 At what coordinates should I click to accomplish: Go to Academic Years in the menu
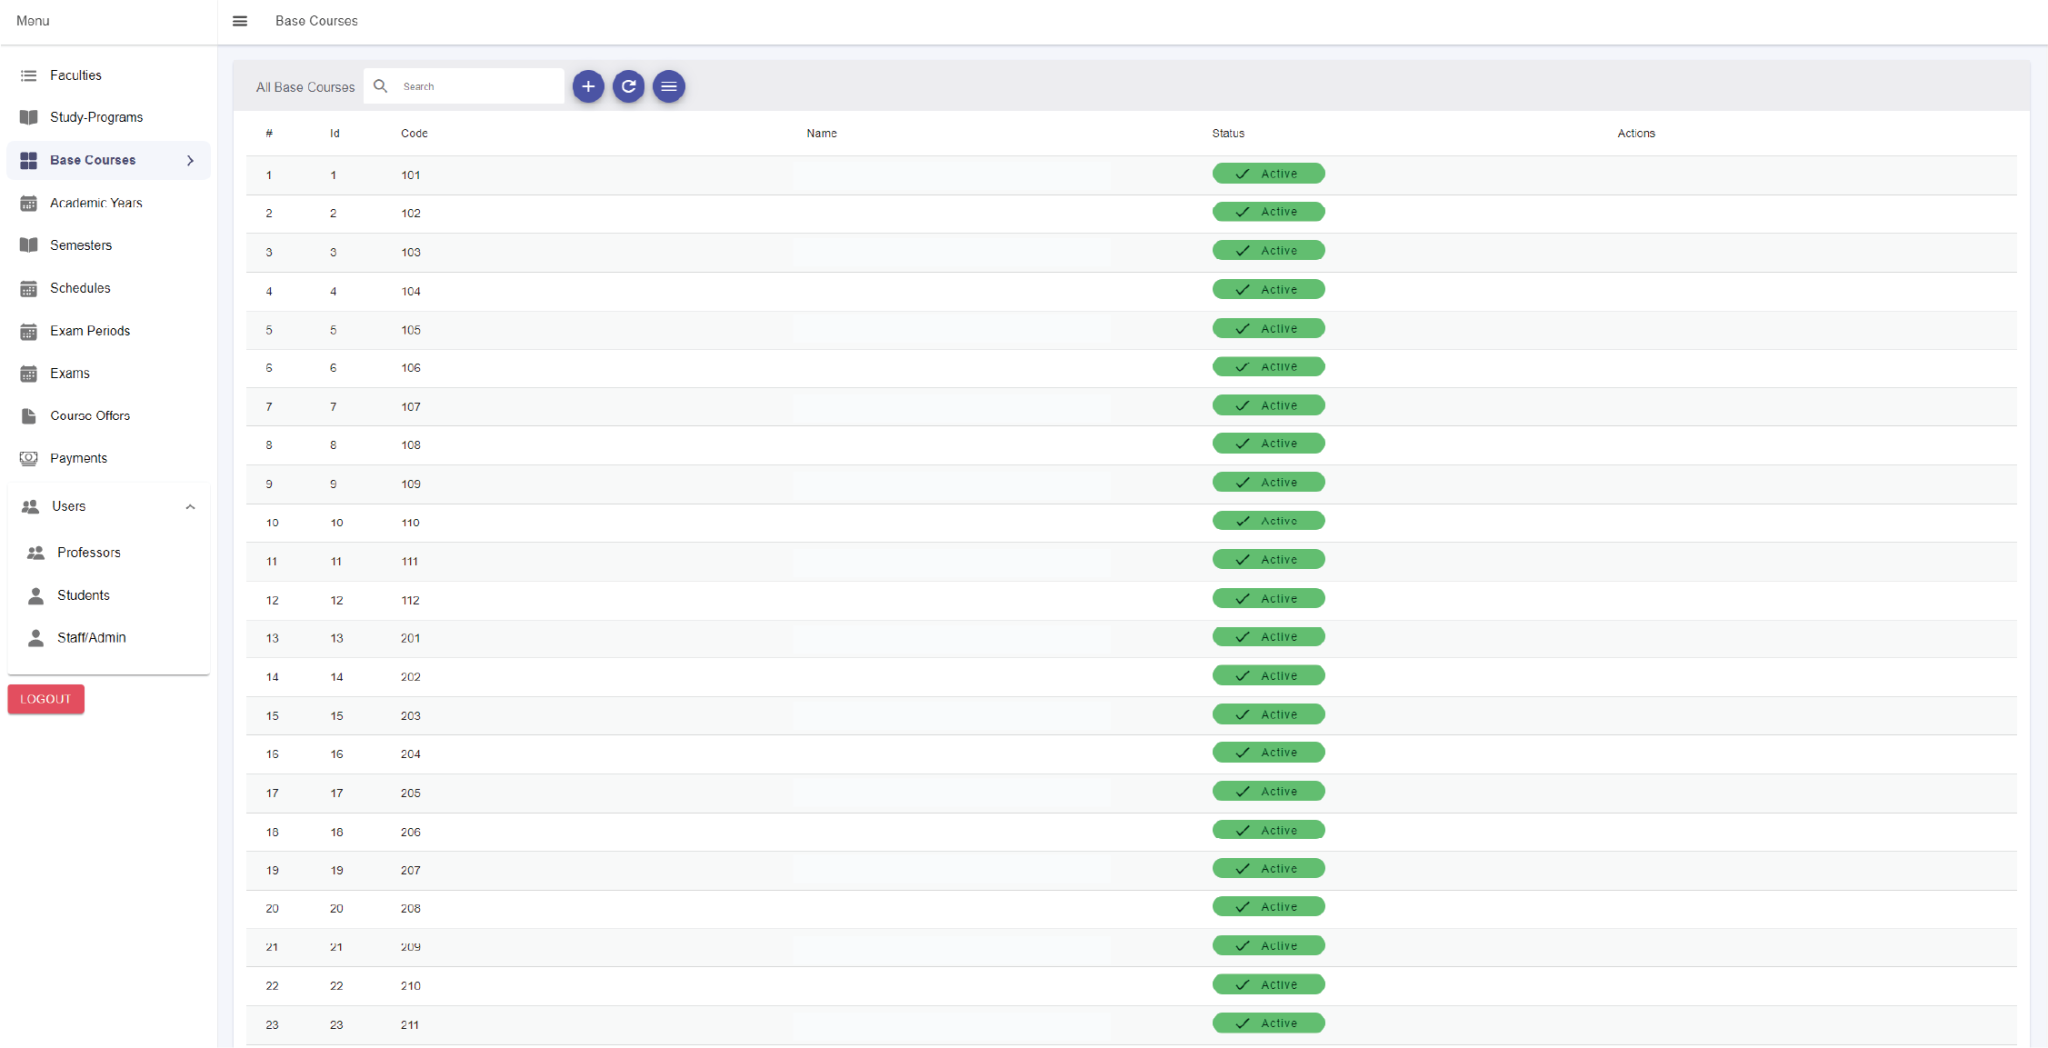click(x=96, y=203)
